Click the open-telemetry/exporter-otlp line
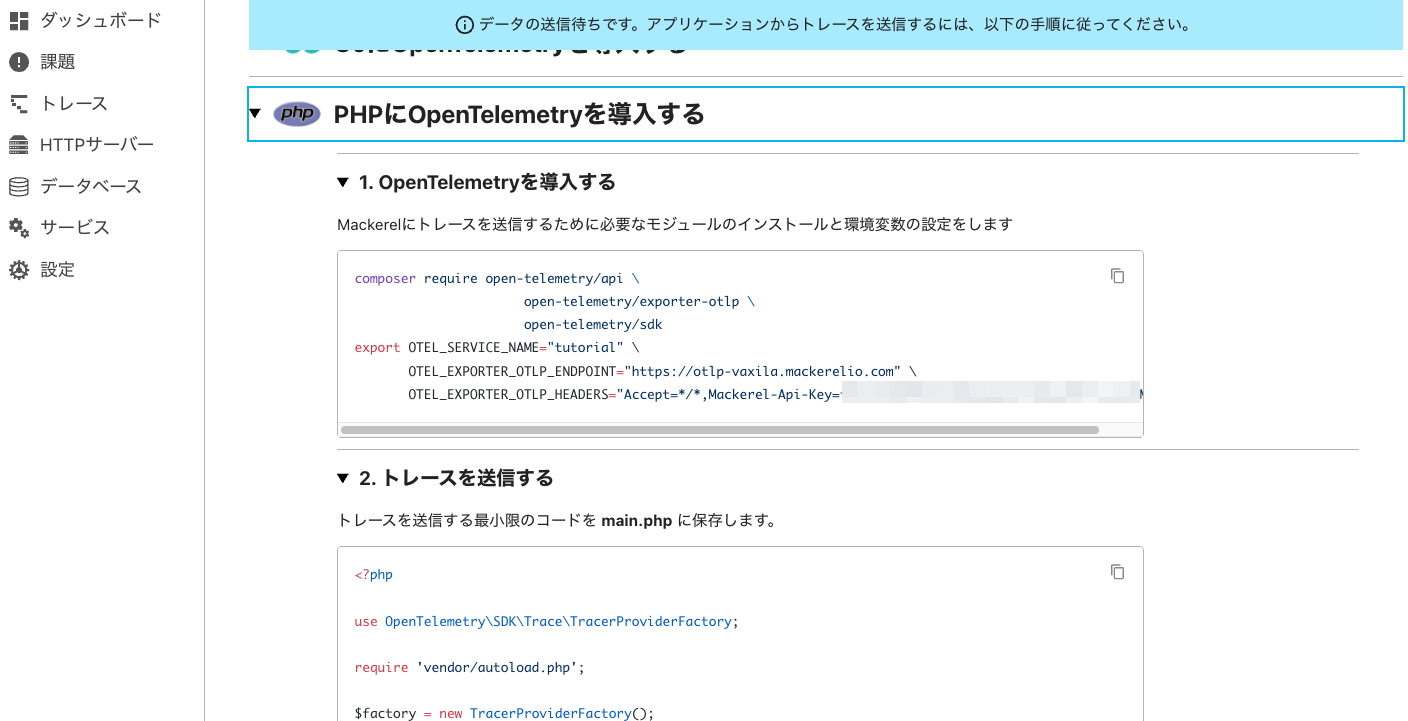 [x=639, y=302]
